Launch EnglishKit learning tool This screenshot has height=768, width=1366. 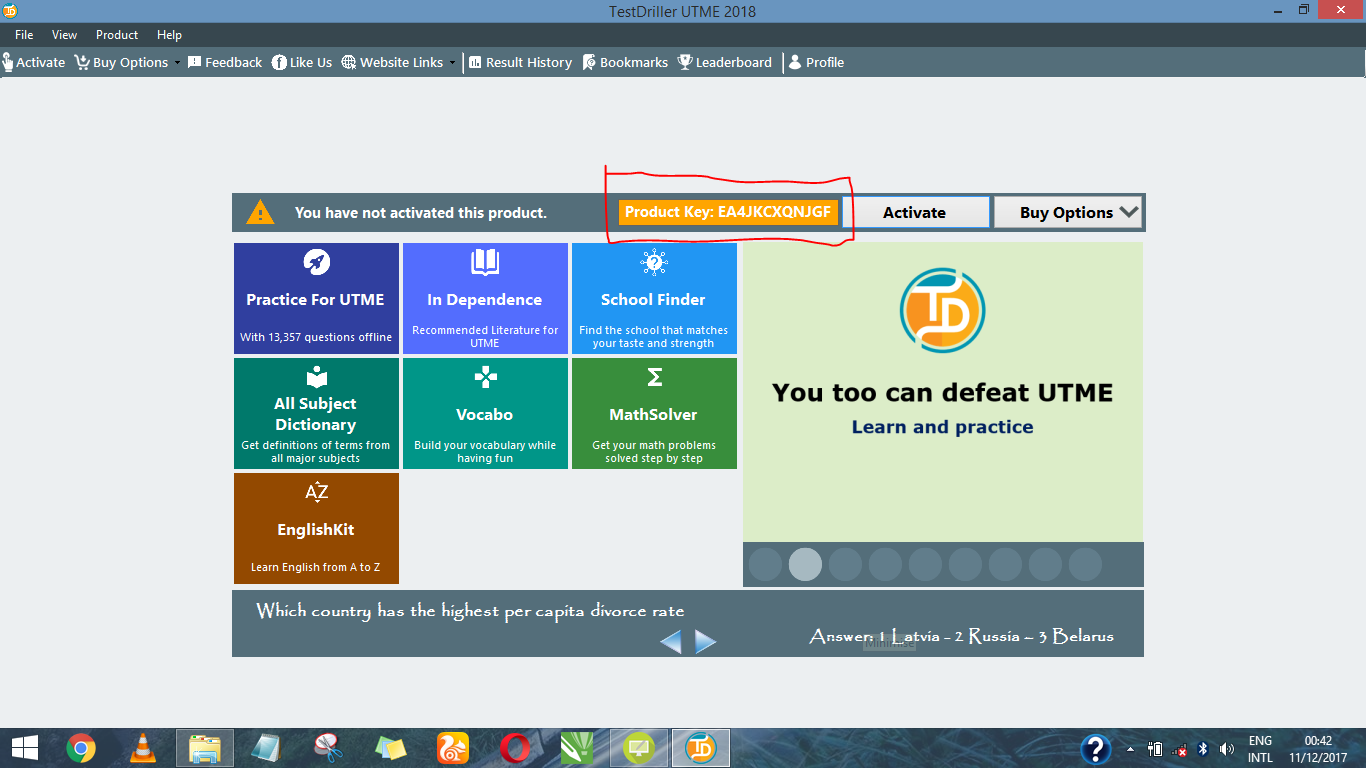coord(316,528)
